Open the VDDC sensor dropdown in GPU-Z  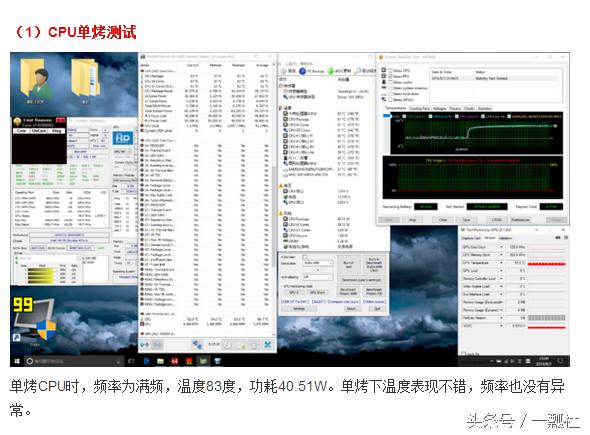pyautogui.click(x=501, y=326)
